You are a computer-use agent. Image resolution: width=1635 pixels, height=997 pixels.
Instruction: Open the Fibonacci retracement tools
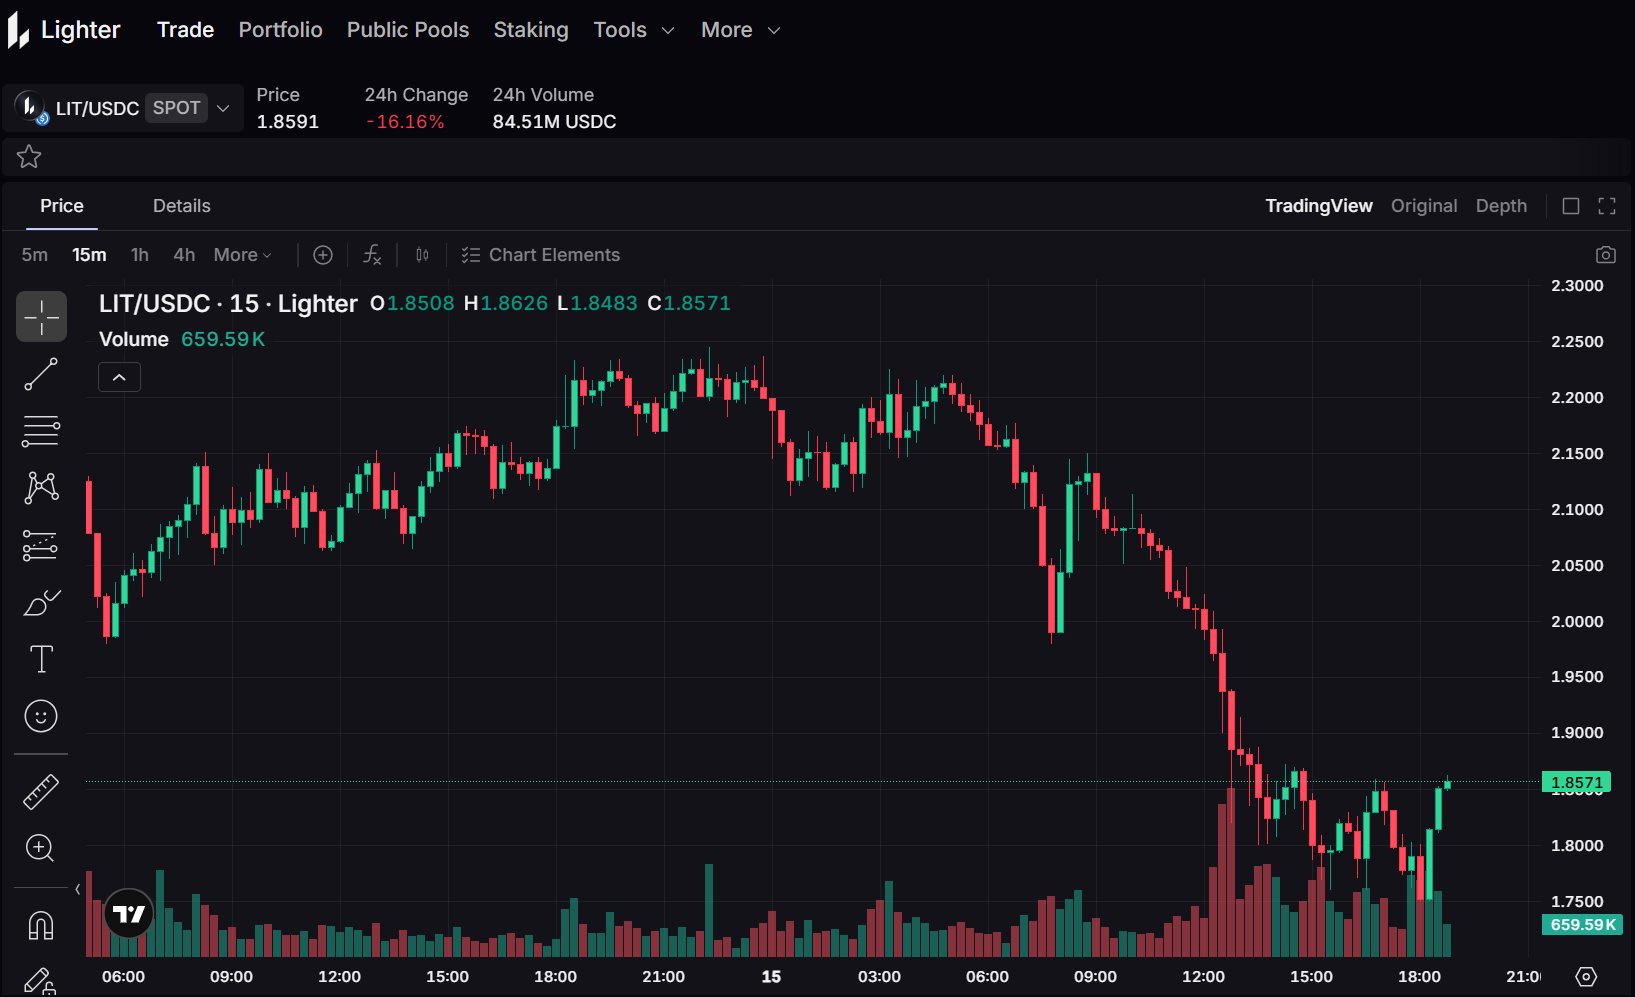(x=41, y=431)
